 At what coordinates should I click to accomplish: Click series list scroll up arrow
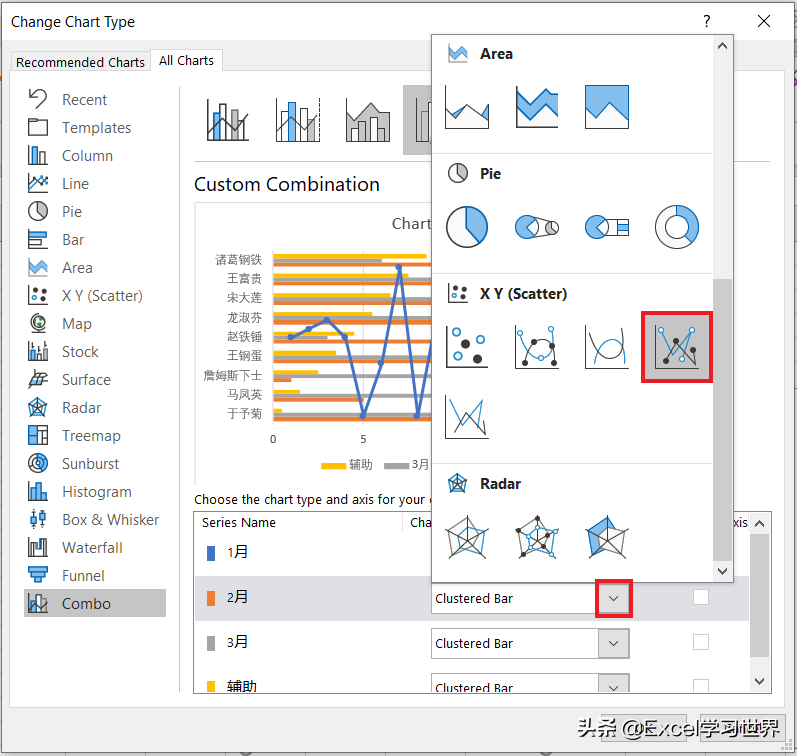pyautogui.click(x=759, y=524)
